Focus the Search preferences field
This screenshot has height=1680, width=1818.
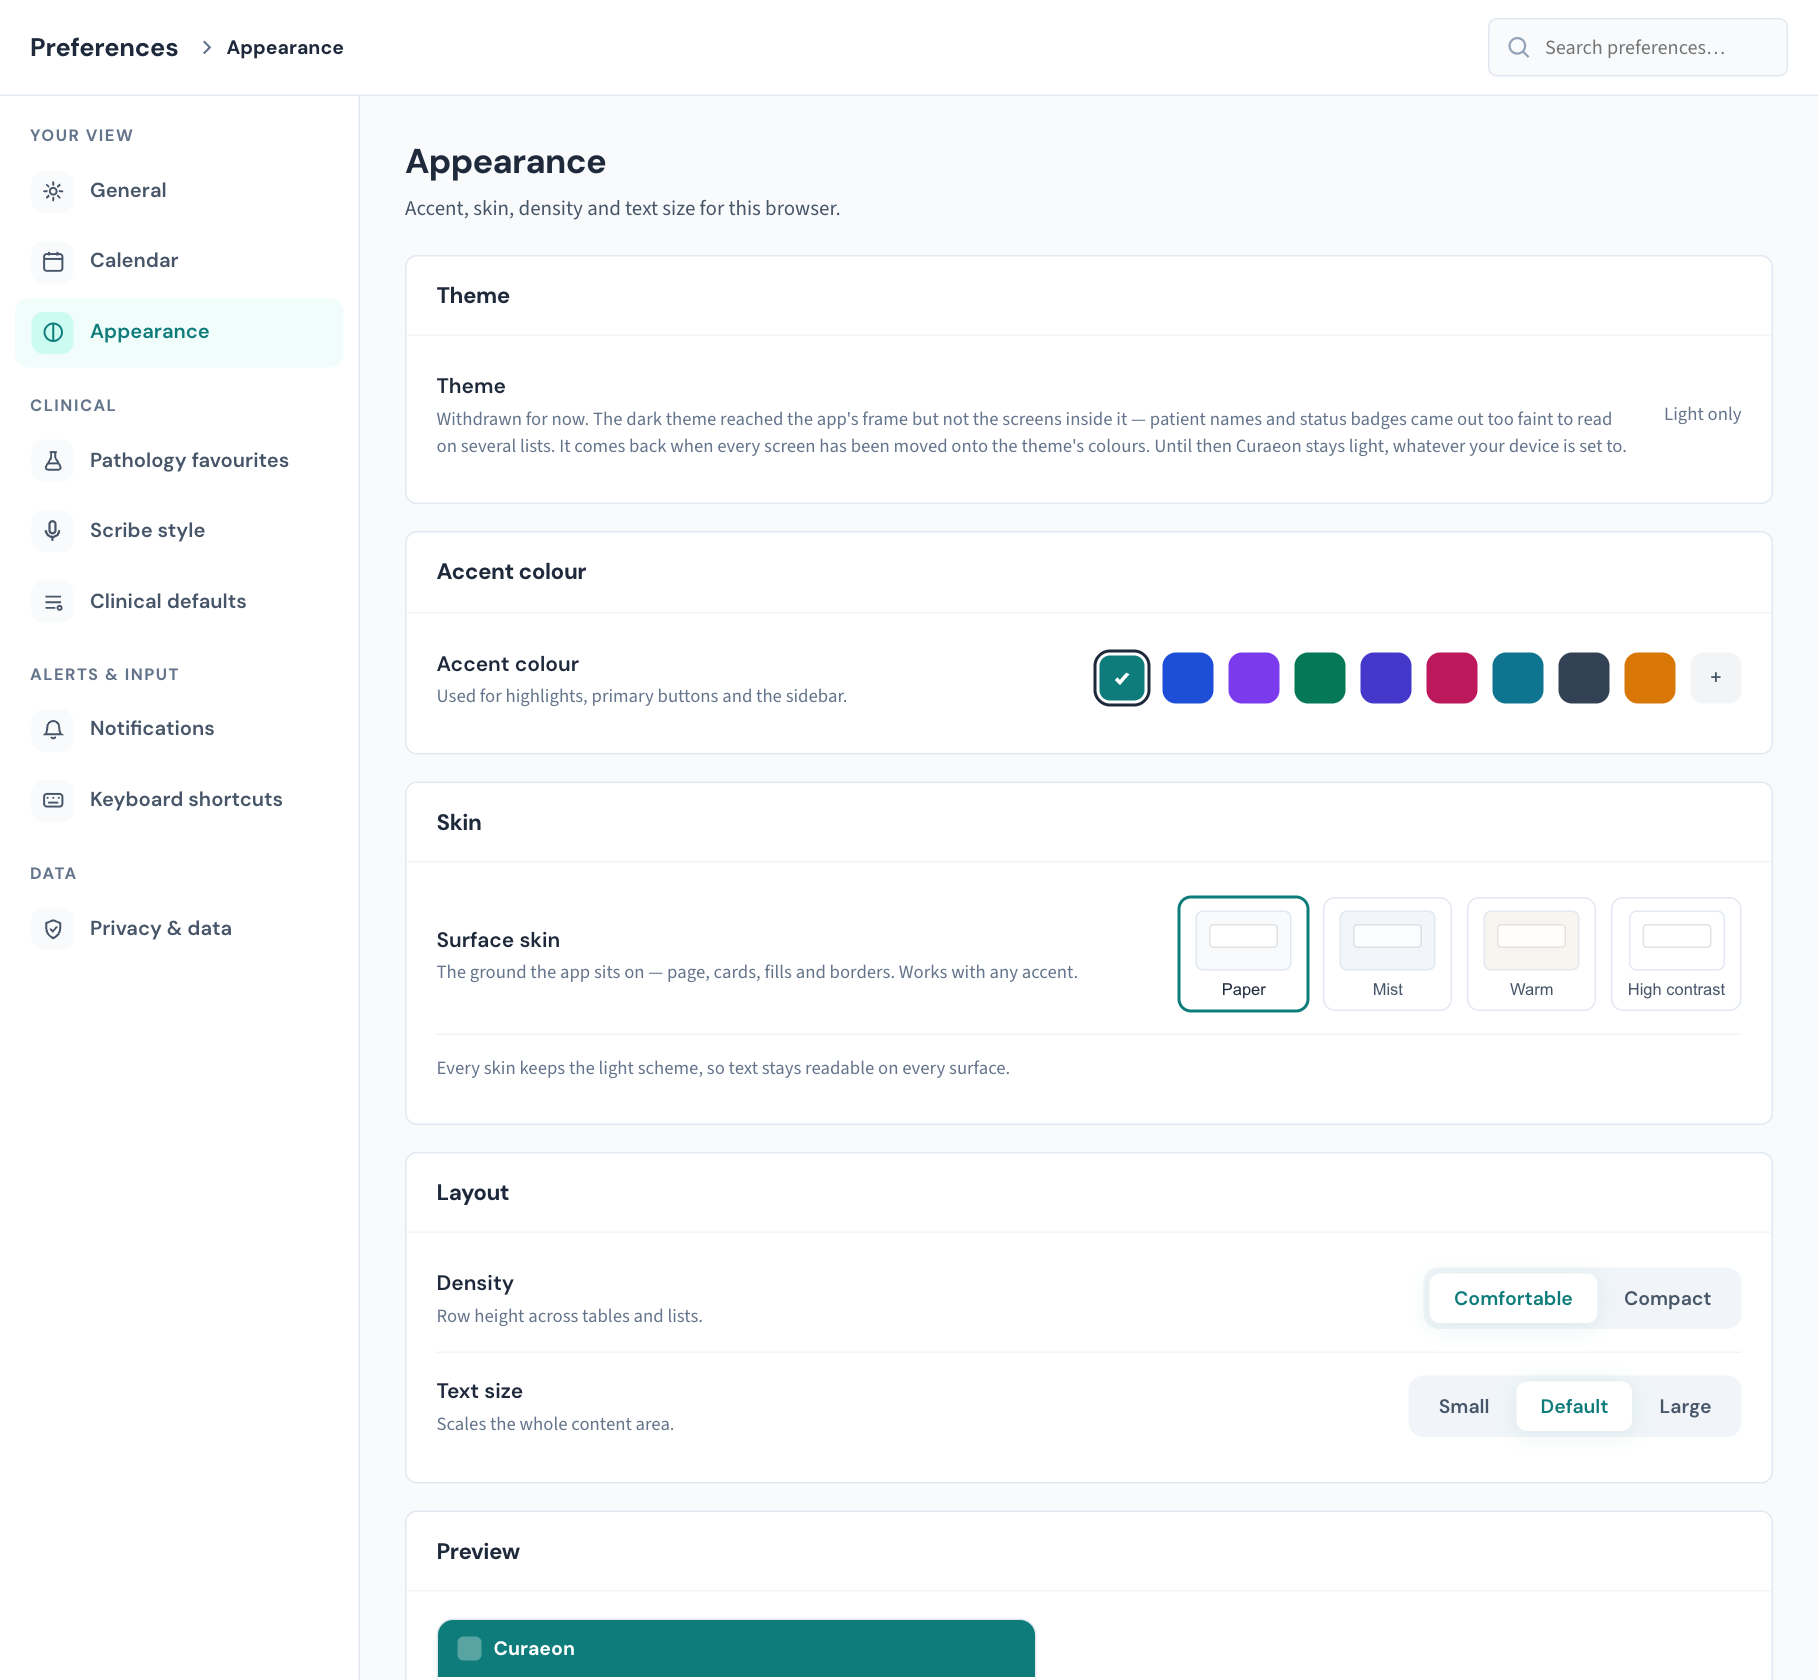click(x=1637, y=47)
